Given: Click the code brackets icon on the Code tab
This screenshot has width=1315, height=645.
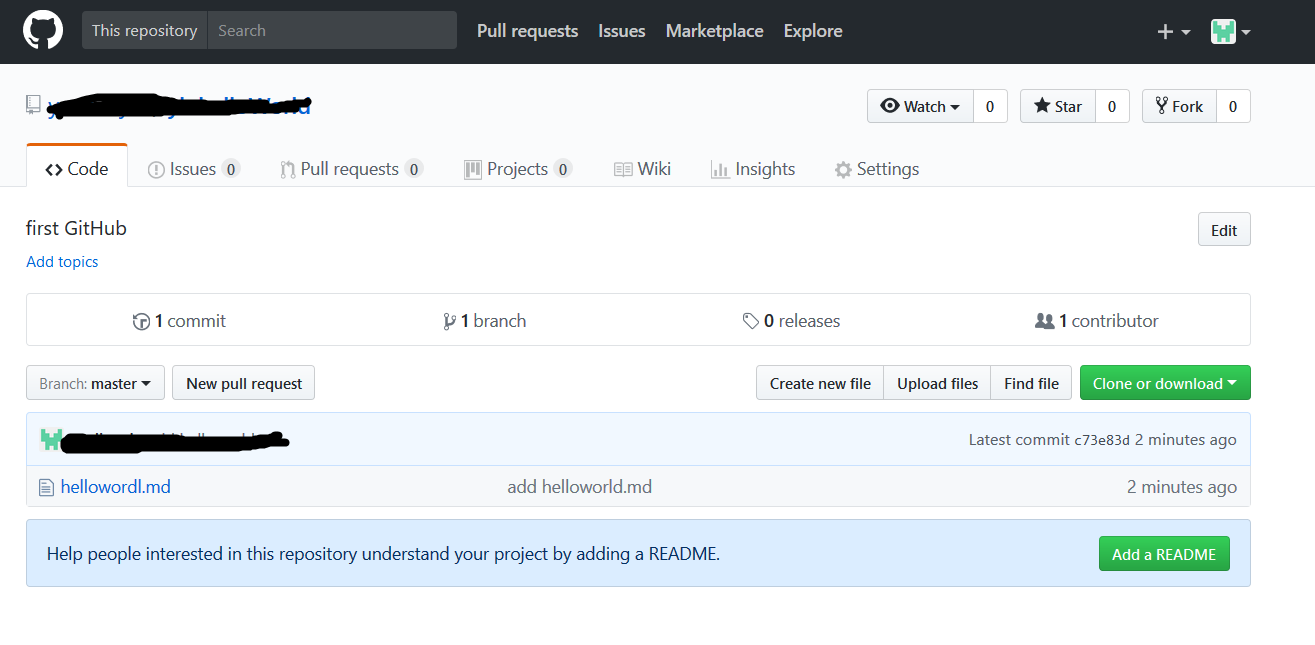Looking at the screenshot, I should 54,170.
